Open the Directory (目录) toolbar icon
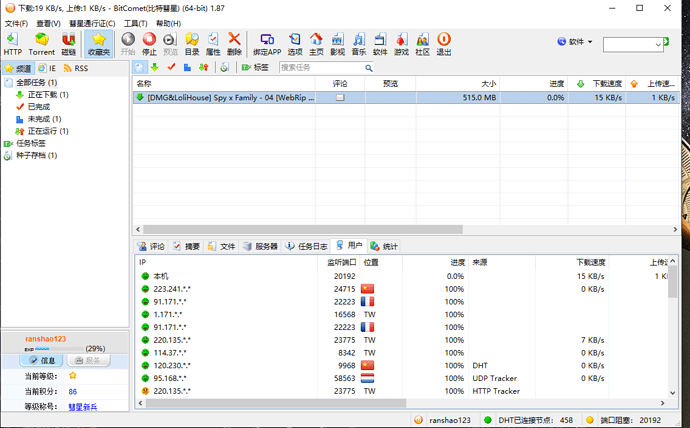This screenshot has height=428, width=690. click(192, 44)
